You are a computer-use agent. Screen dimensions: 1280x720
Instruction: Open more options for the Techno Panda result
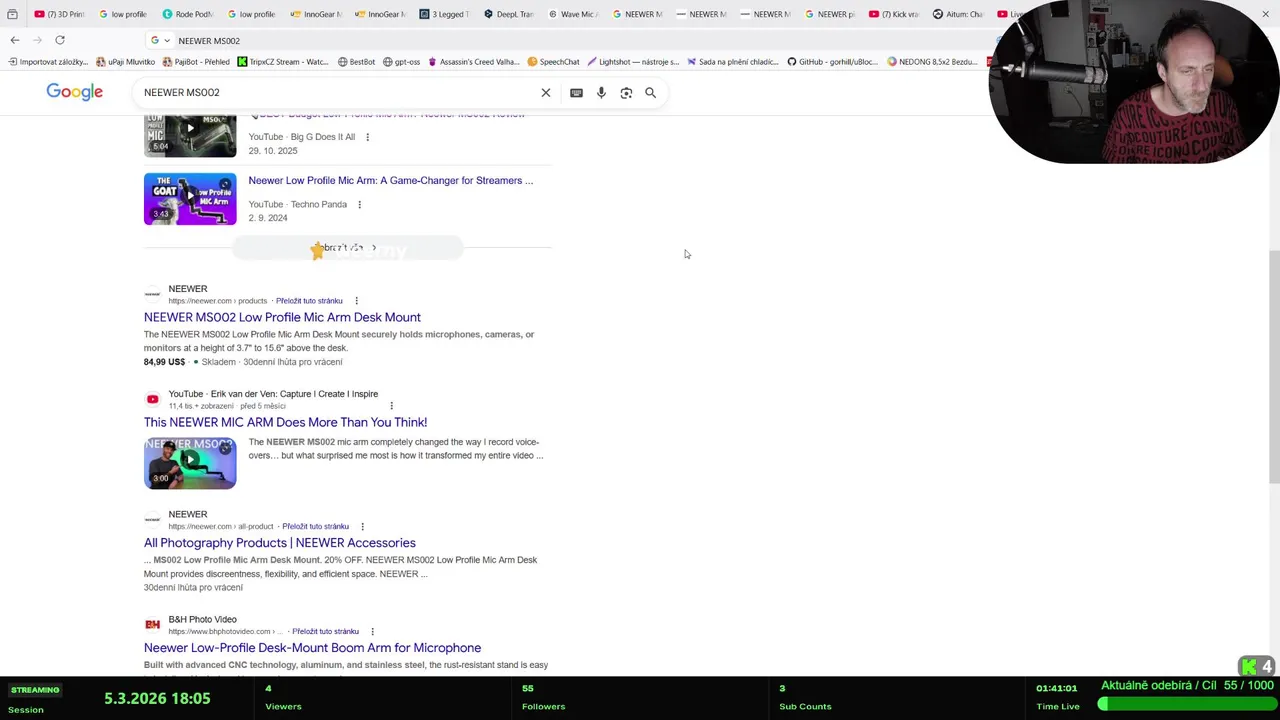tap(359, 205)
